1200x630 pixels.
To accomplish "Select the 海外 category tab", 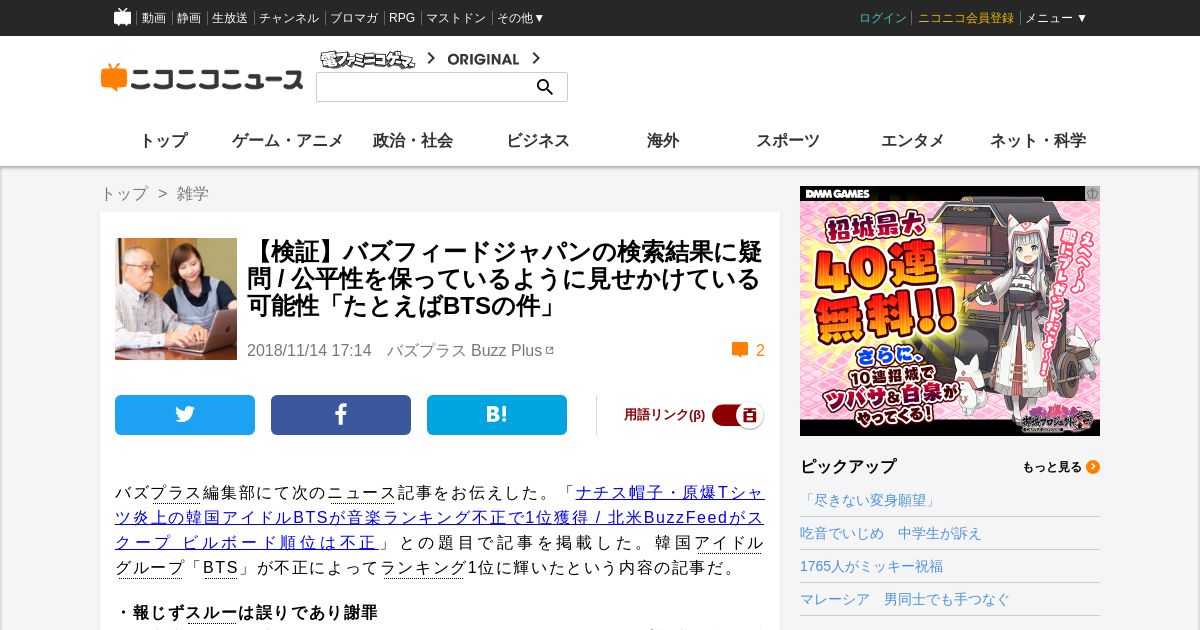I will pyautogui.click(x=663, y=141).
